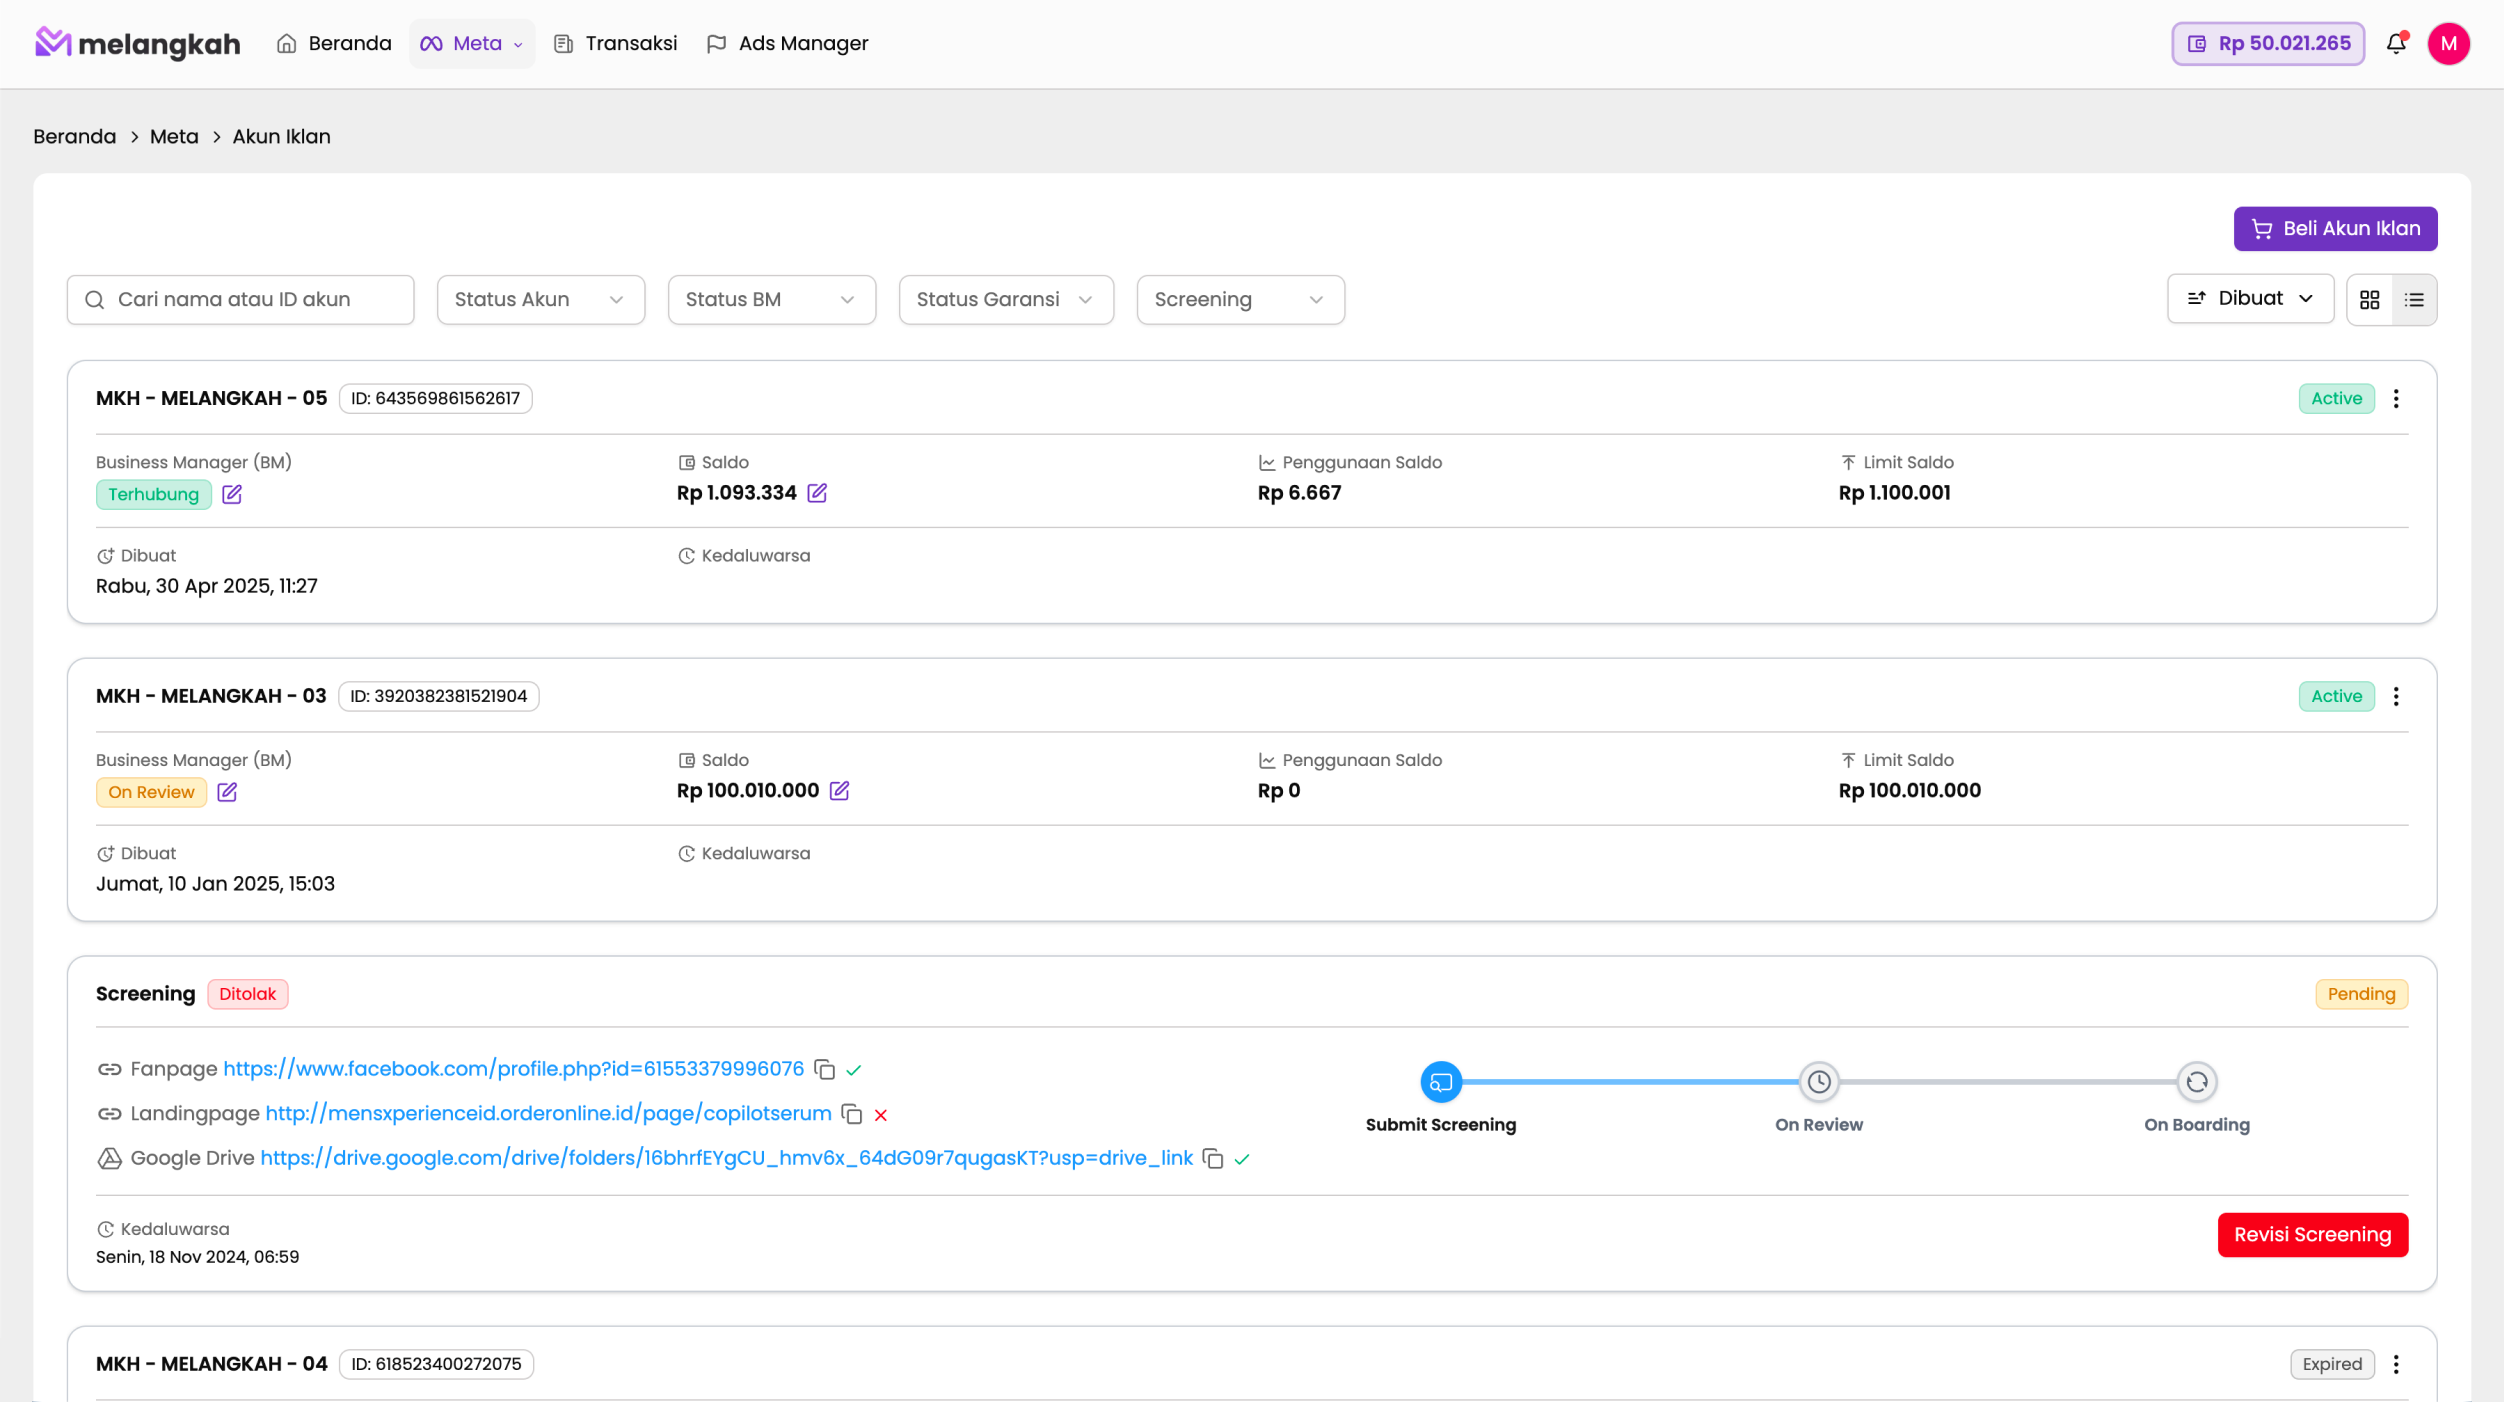Click the Revisi Screening button

click(2312, 1234)
